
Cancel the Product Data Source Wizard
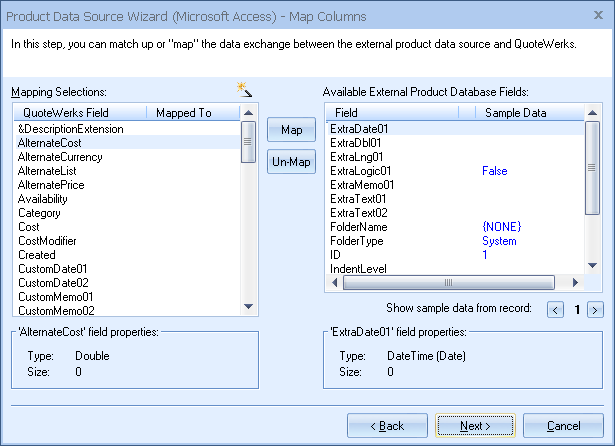click(x=564, y=426)
